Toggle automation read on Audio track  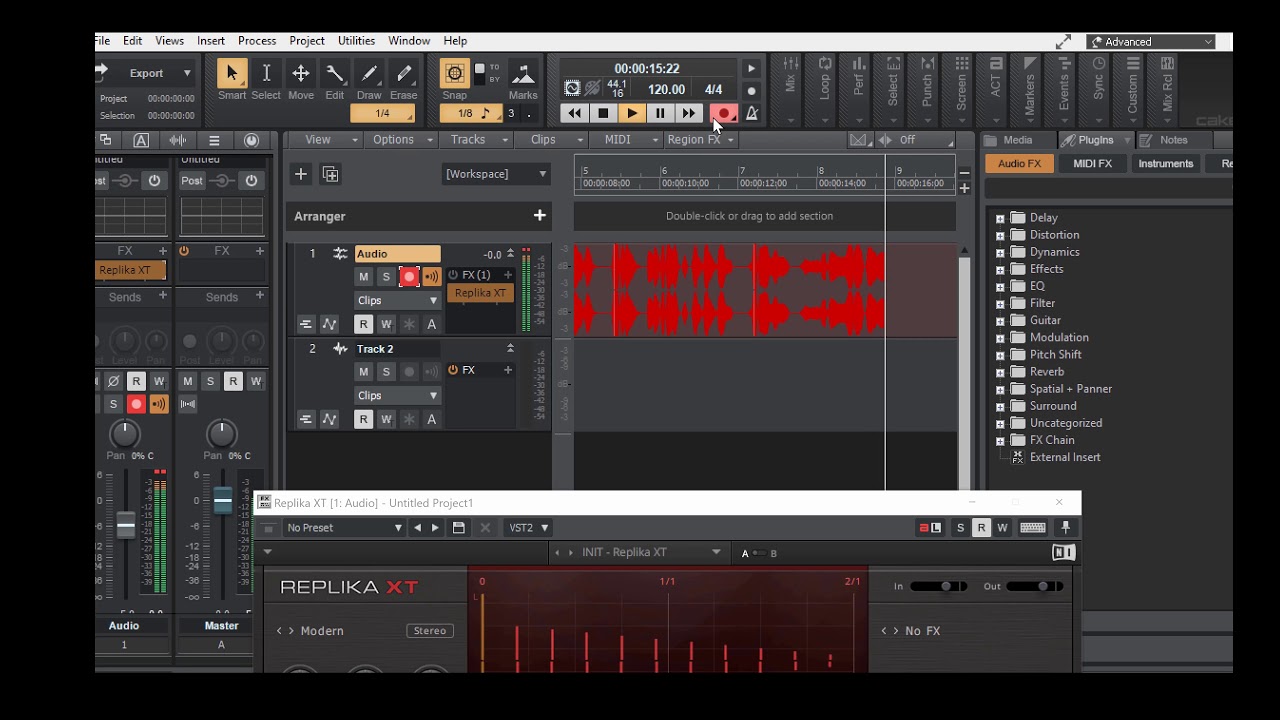pyautogui.click(x=364, y=324)
